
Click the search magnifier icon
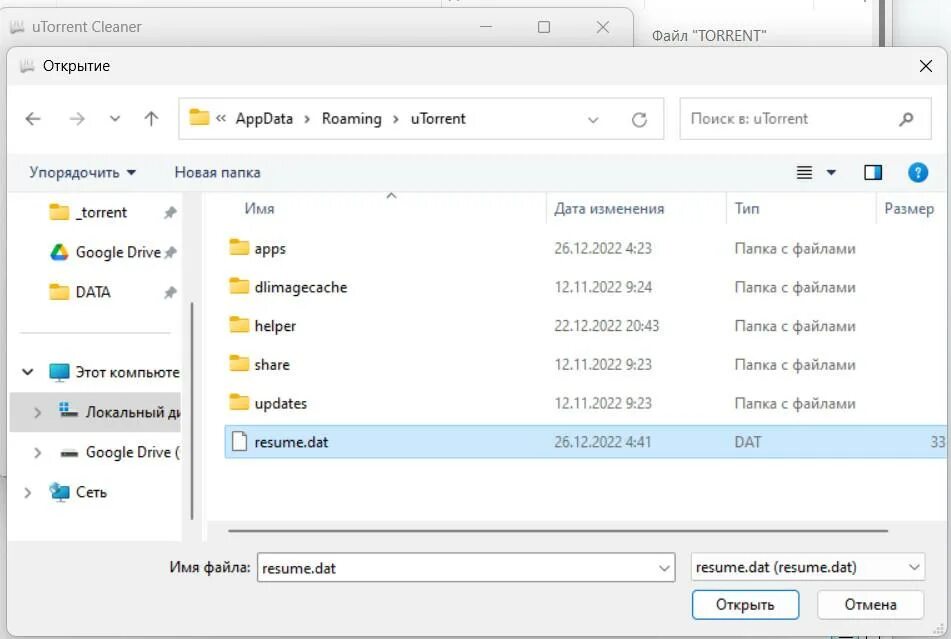(906, 119)
